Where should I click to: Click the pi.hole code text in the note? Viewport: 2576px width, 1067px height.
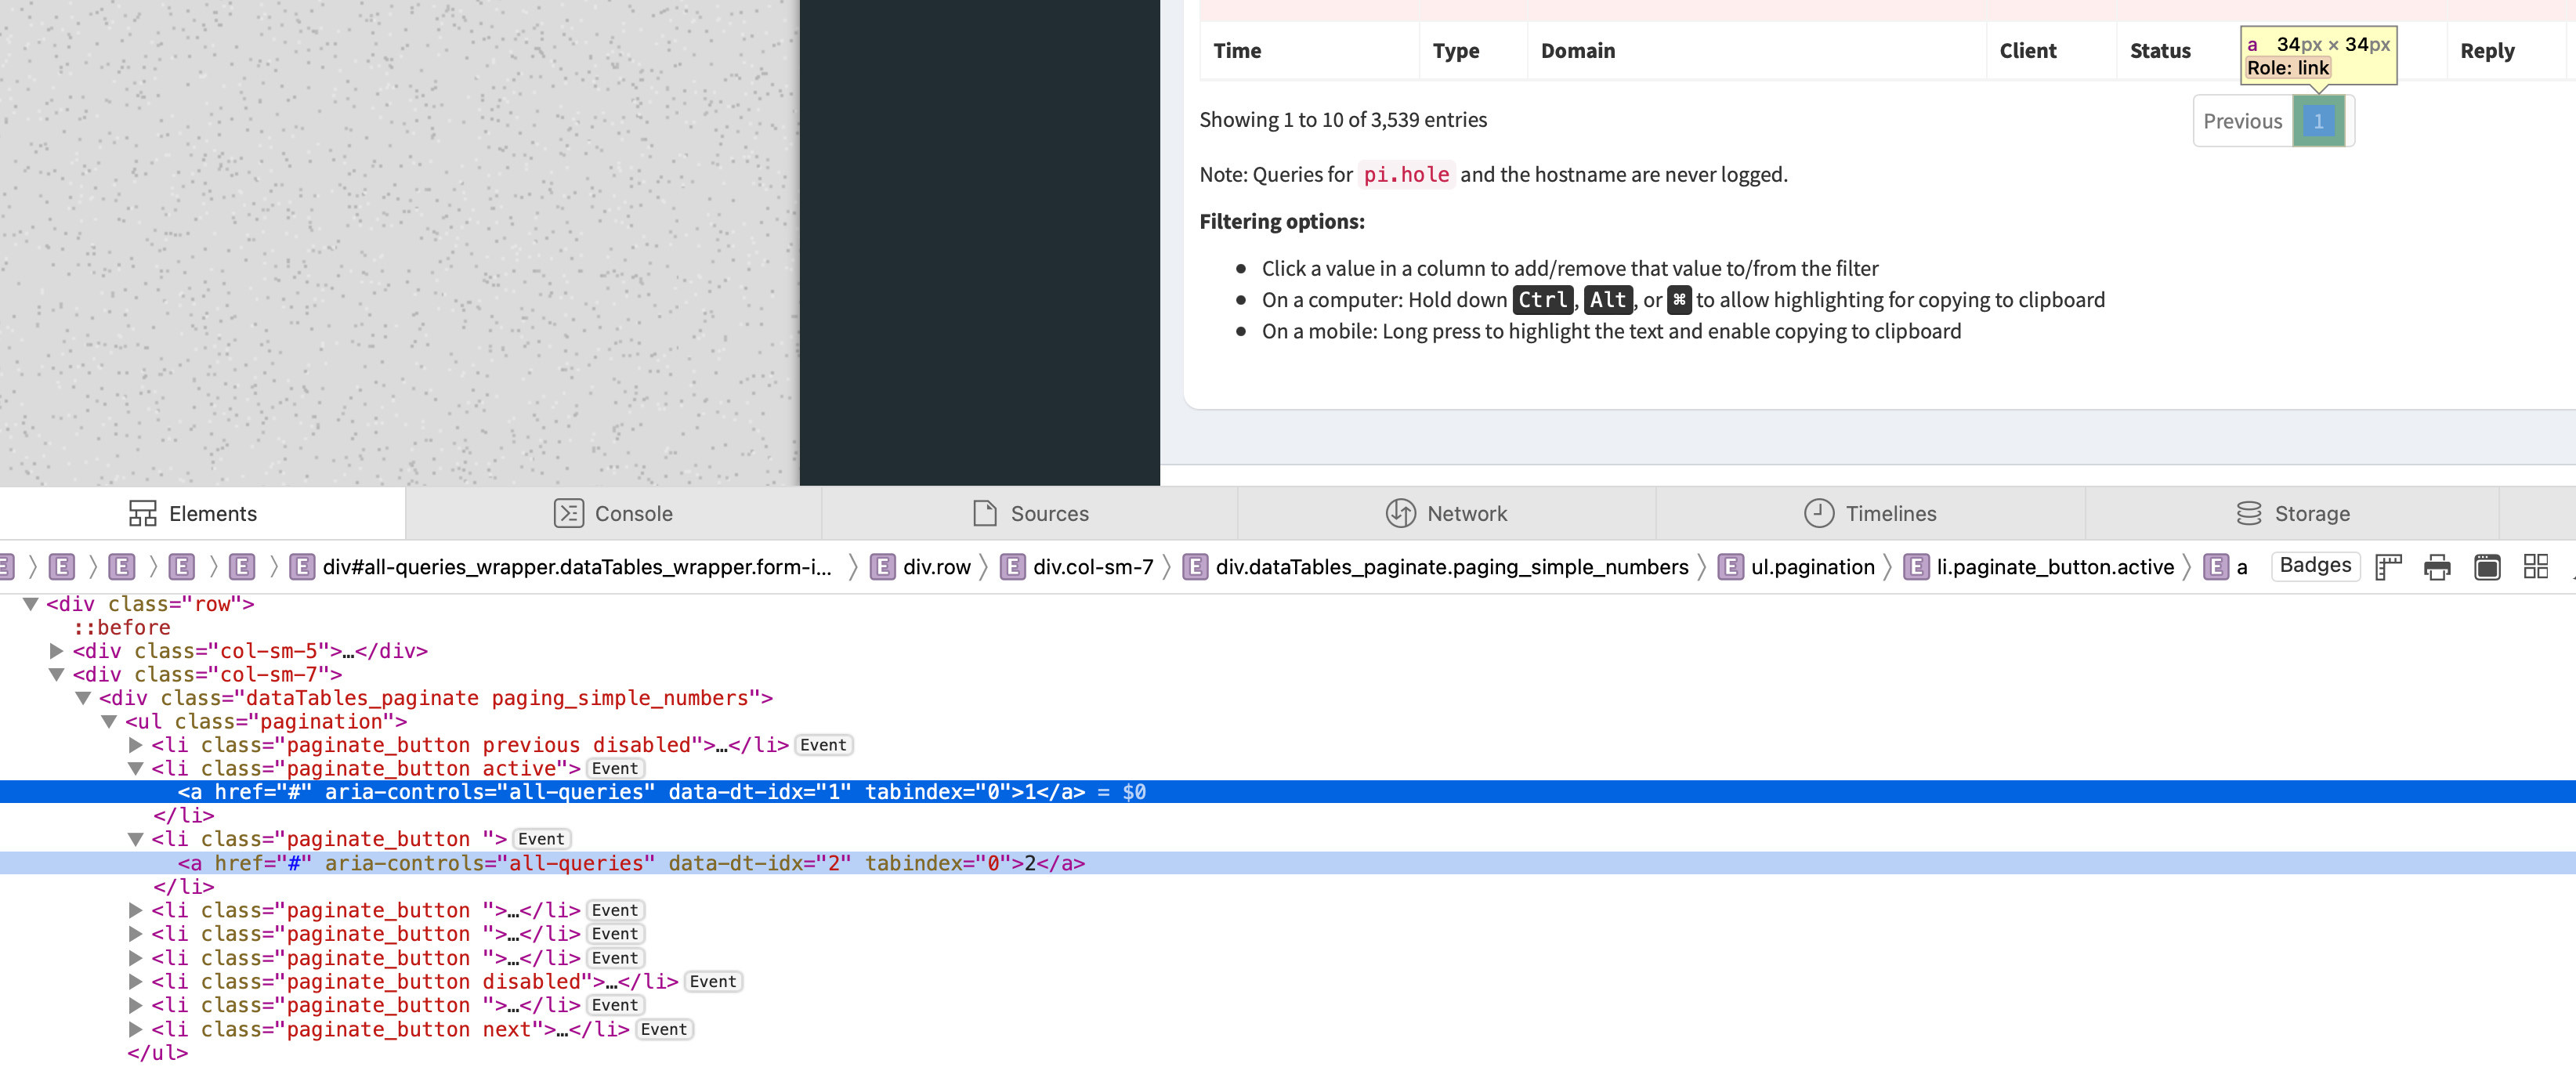[1406, 175]
